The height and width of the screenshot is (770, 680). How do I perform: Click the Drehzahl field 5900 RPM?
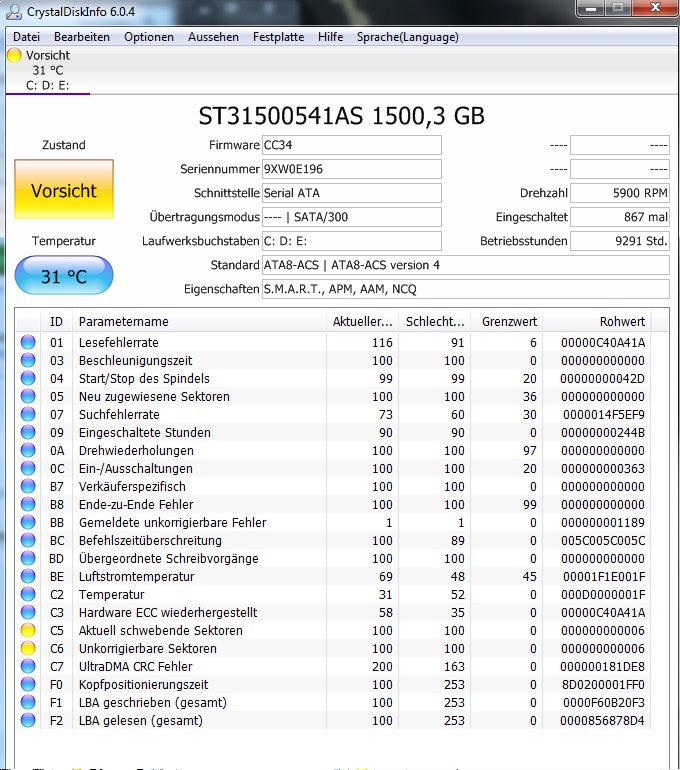(x=620, y=193)
